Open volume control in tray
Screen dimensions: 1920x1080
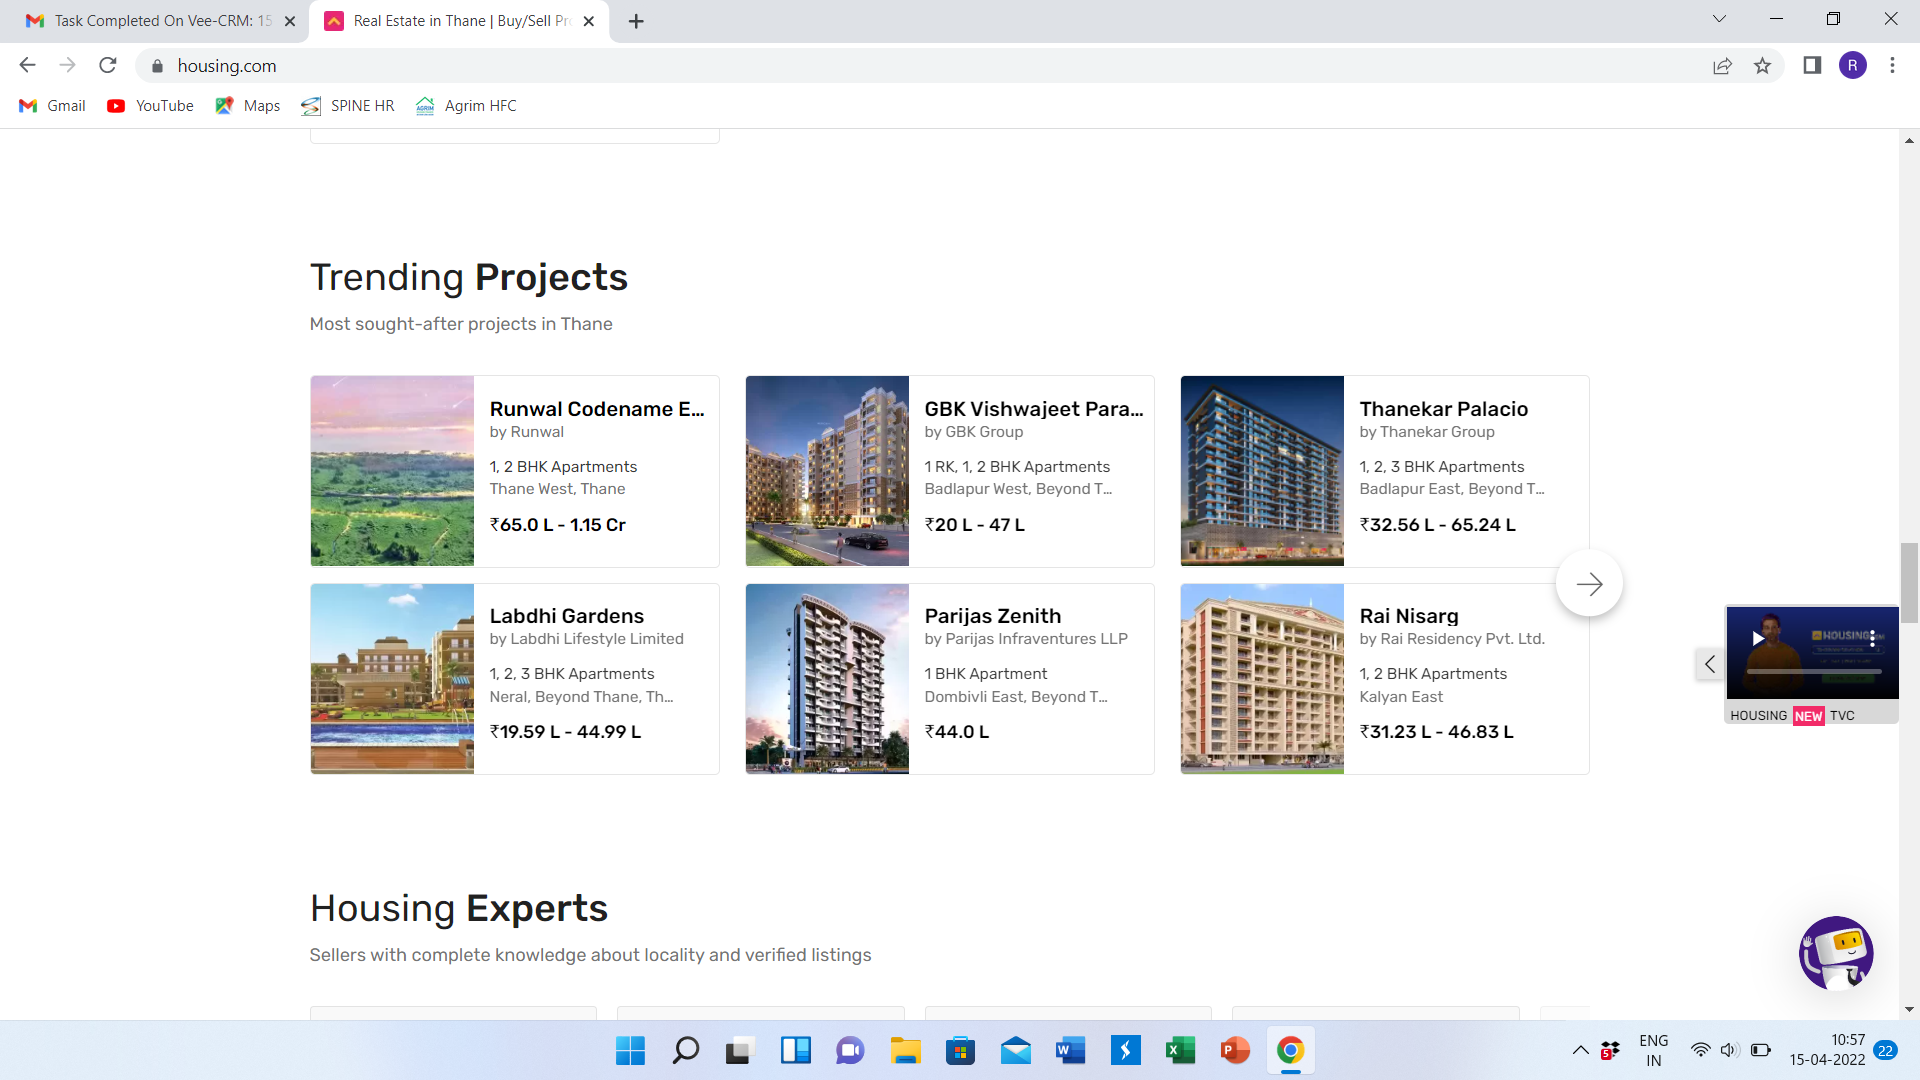(1729, 1050)
